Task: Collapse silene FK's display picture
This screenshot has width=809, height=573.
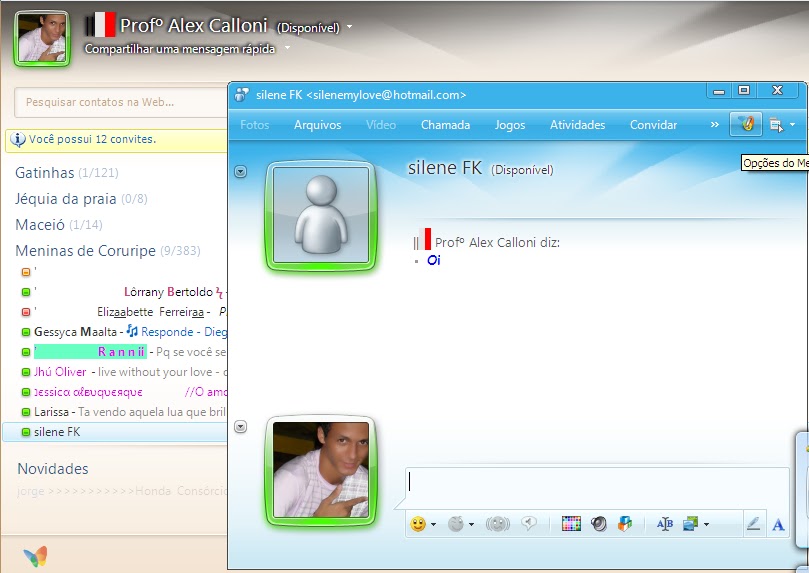Action: coord(240,171)
